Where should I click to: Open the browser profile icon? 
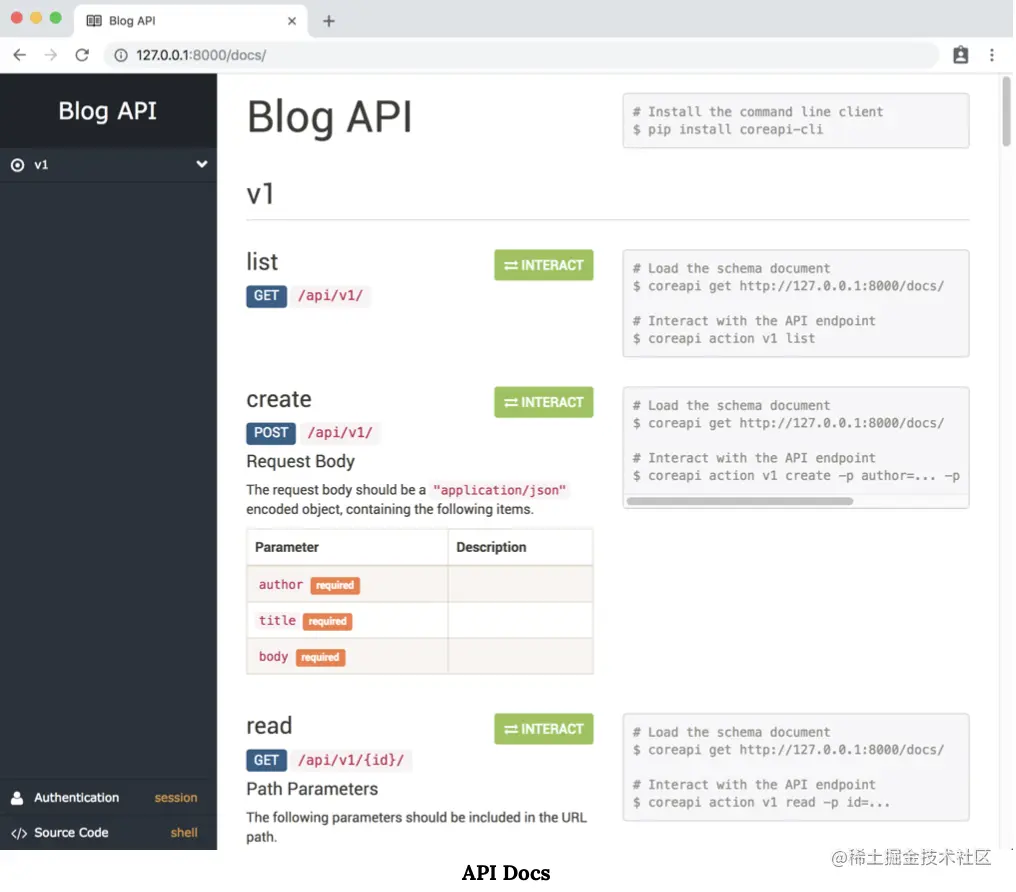click(960, 55)
